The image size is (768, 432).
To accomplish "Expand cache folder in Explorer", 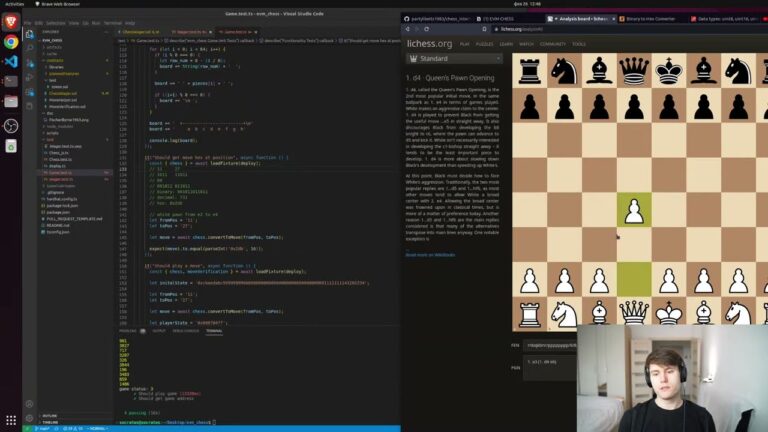I will [x=52, y=54].
